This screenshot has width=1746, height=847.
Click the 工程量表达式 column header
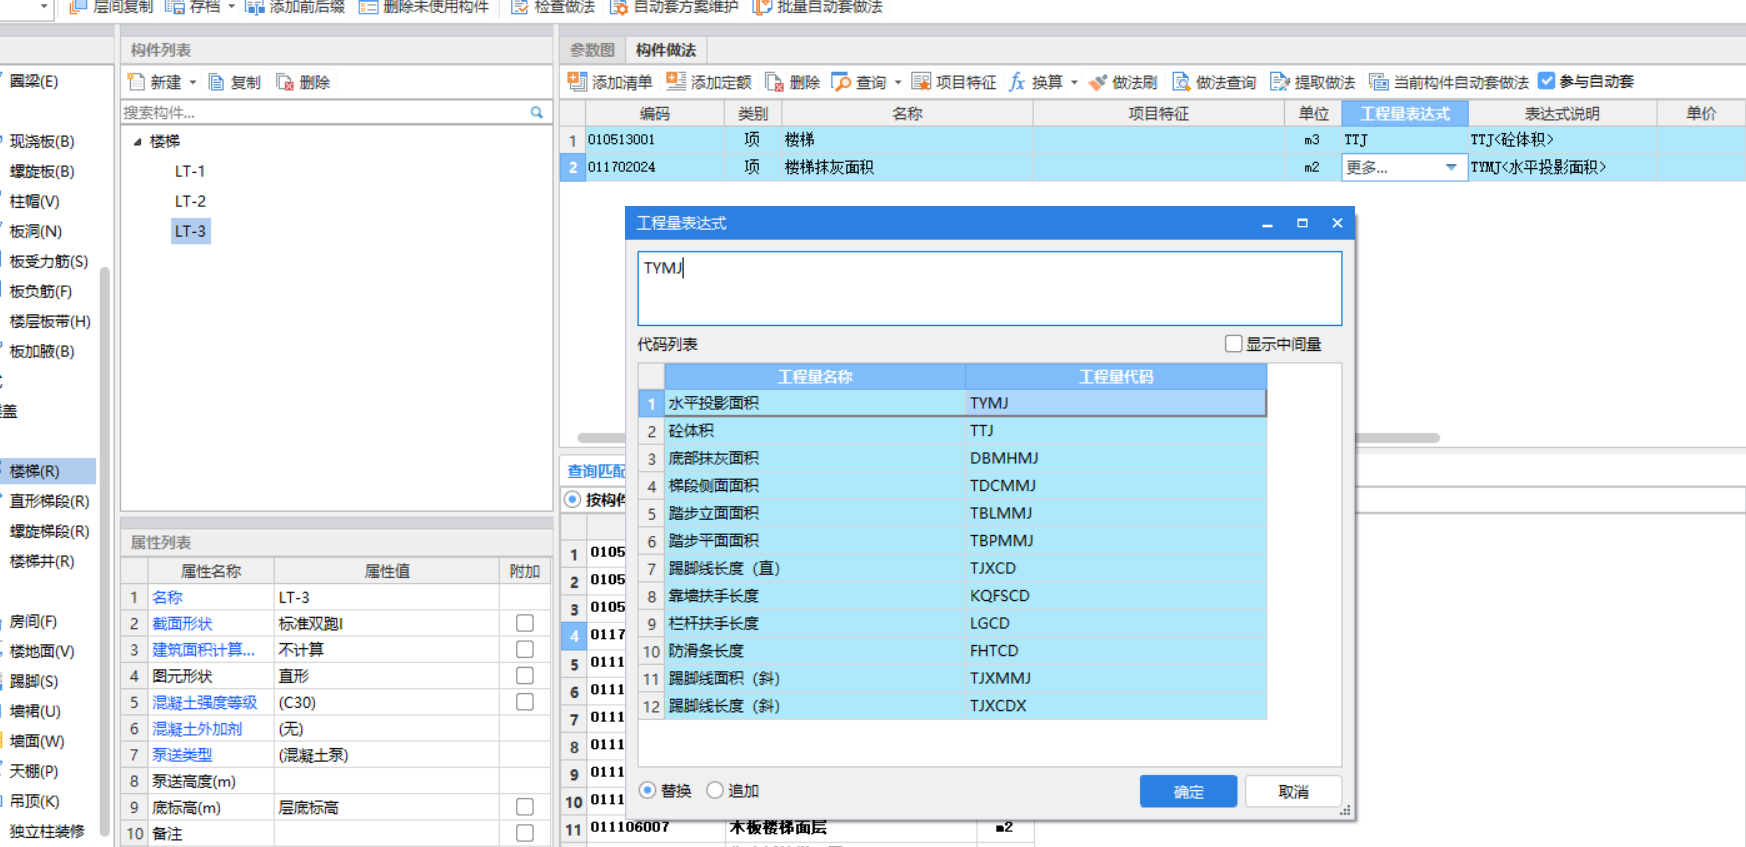1405,114
